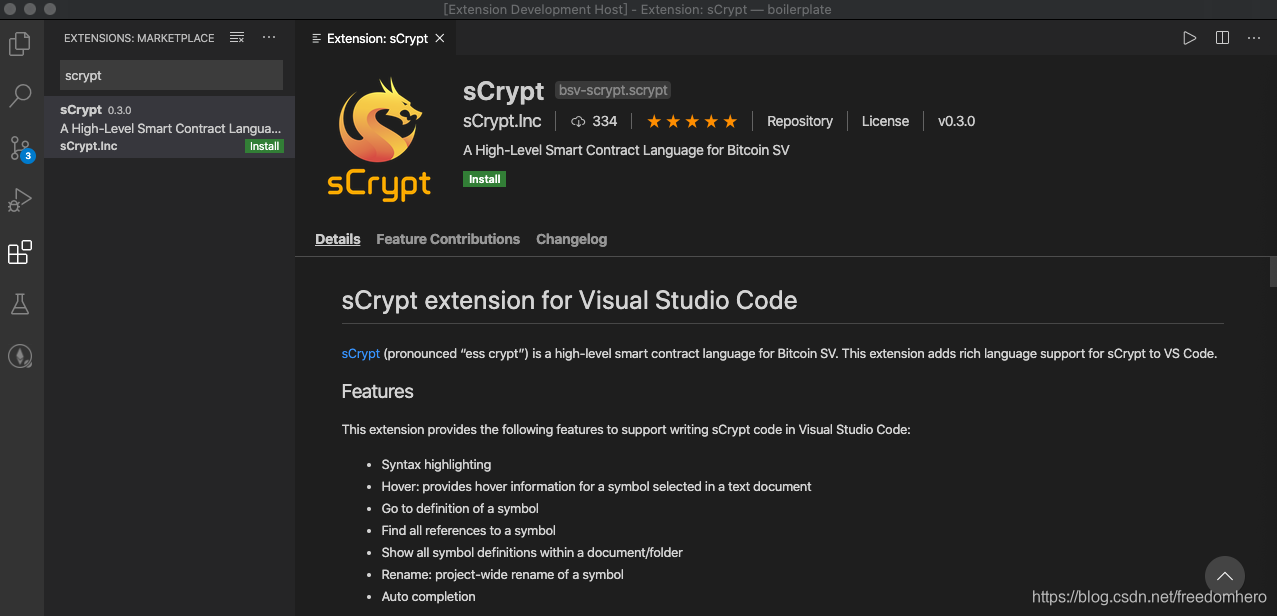Open the sCrypt Repository link
Screen dimensions: 1277x616
coord(799,121)
